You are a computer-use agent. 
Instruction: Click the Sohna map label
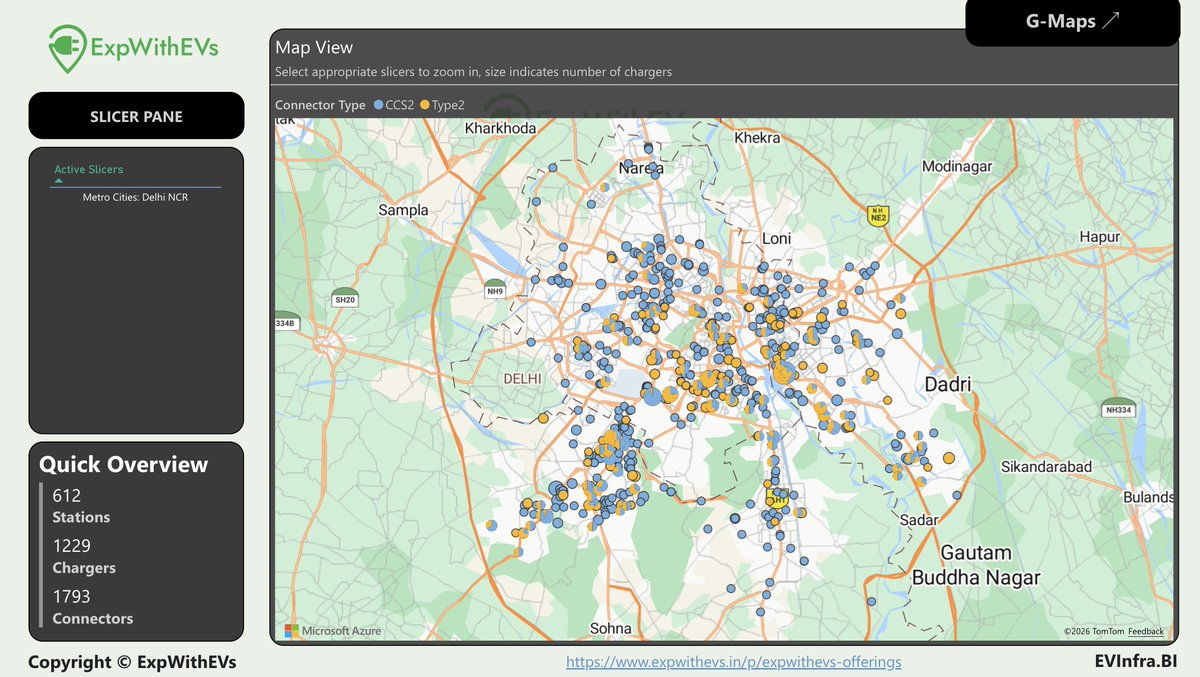pyautogui.click(x=611, y=628)
